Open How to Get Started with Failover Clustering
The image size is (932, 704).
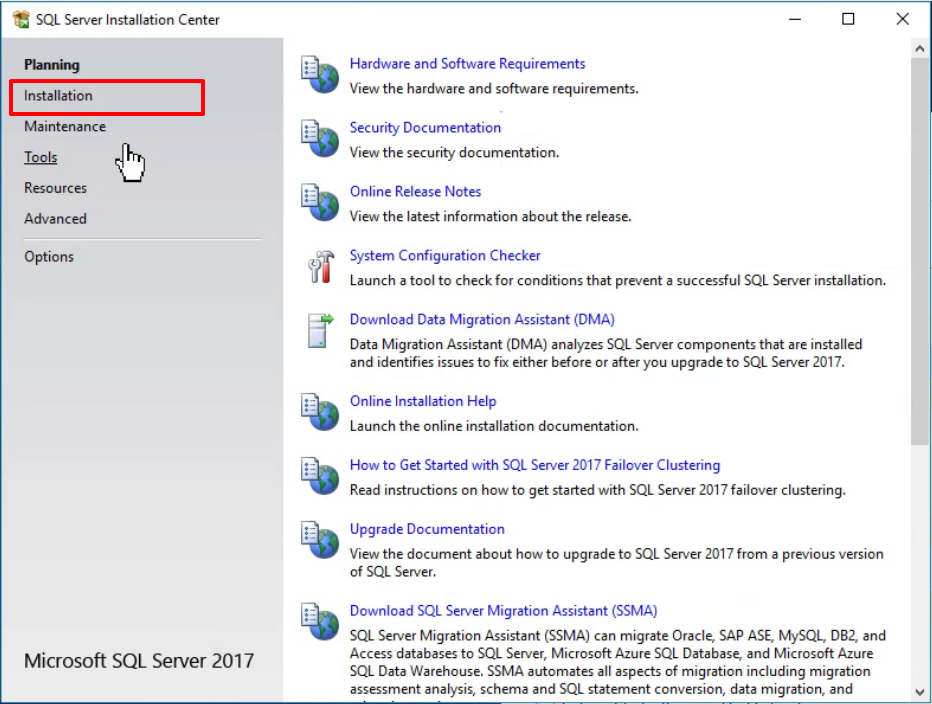click(x=535, y=465)
